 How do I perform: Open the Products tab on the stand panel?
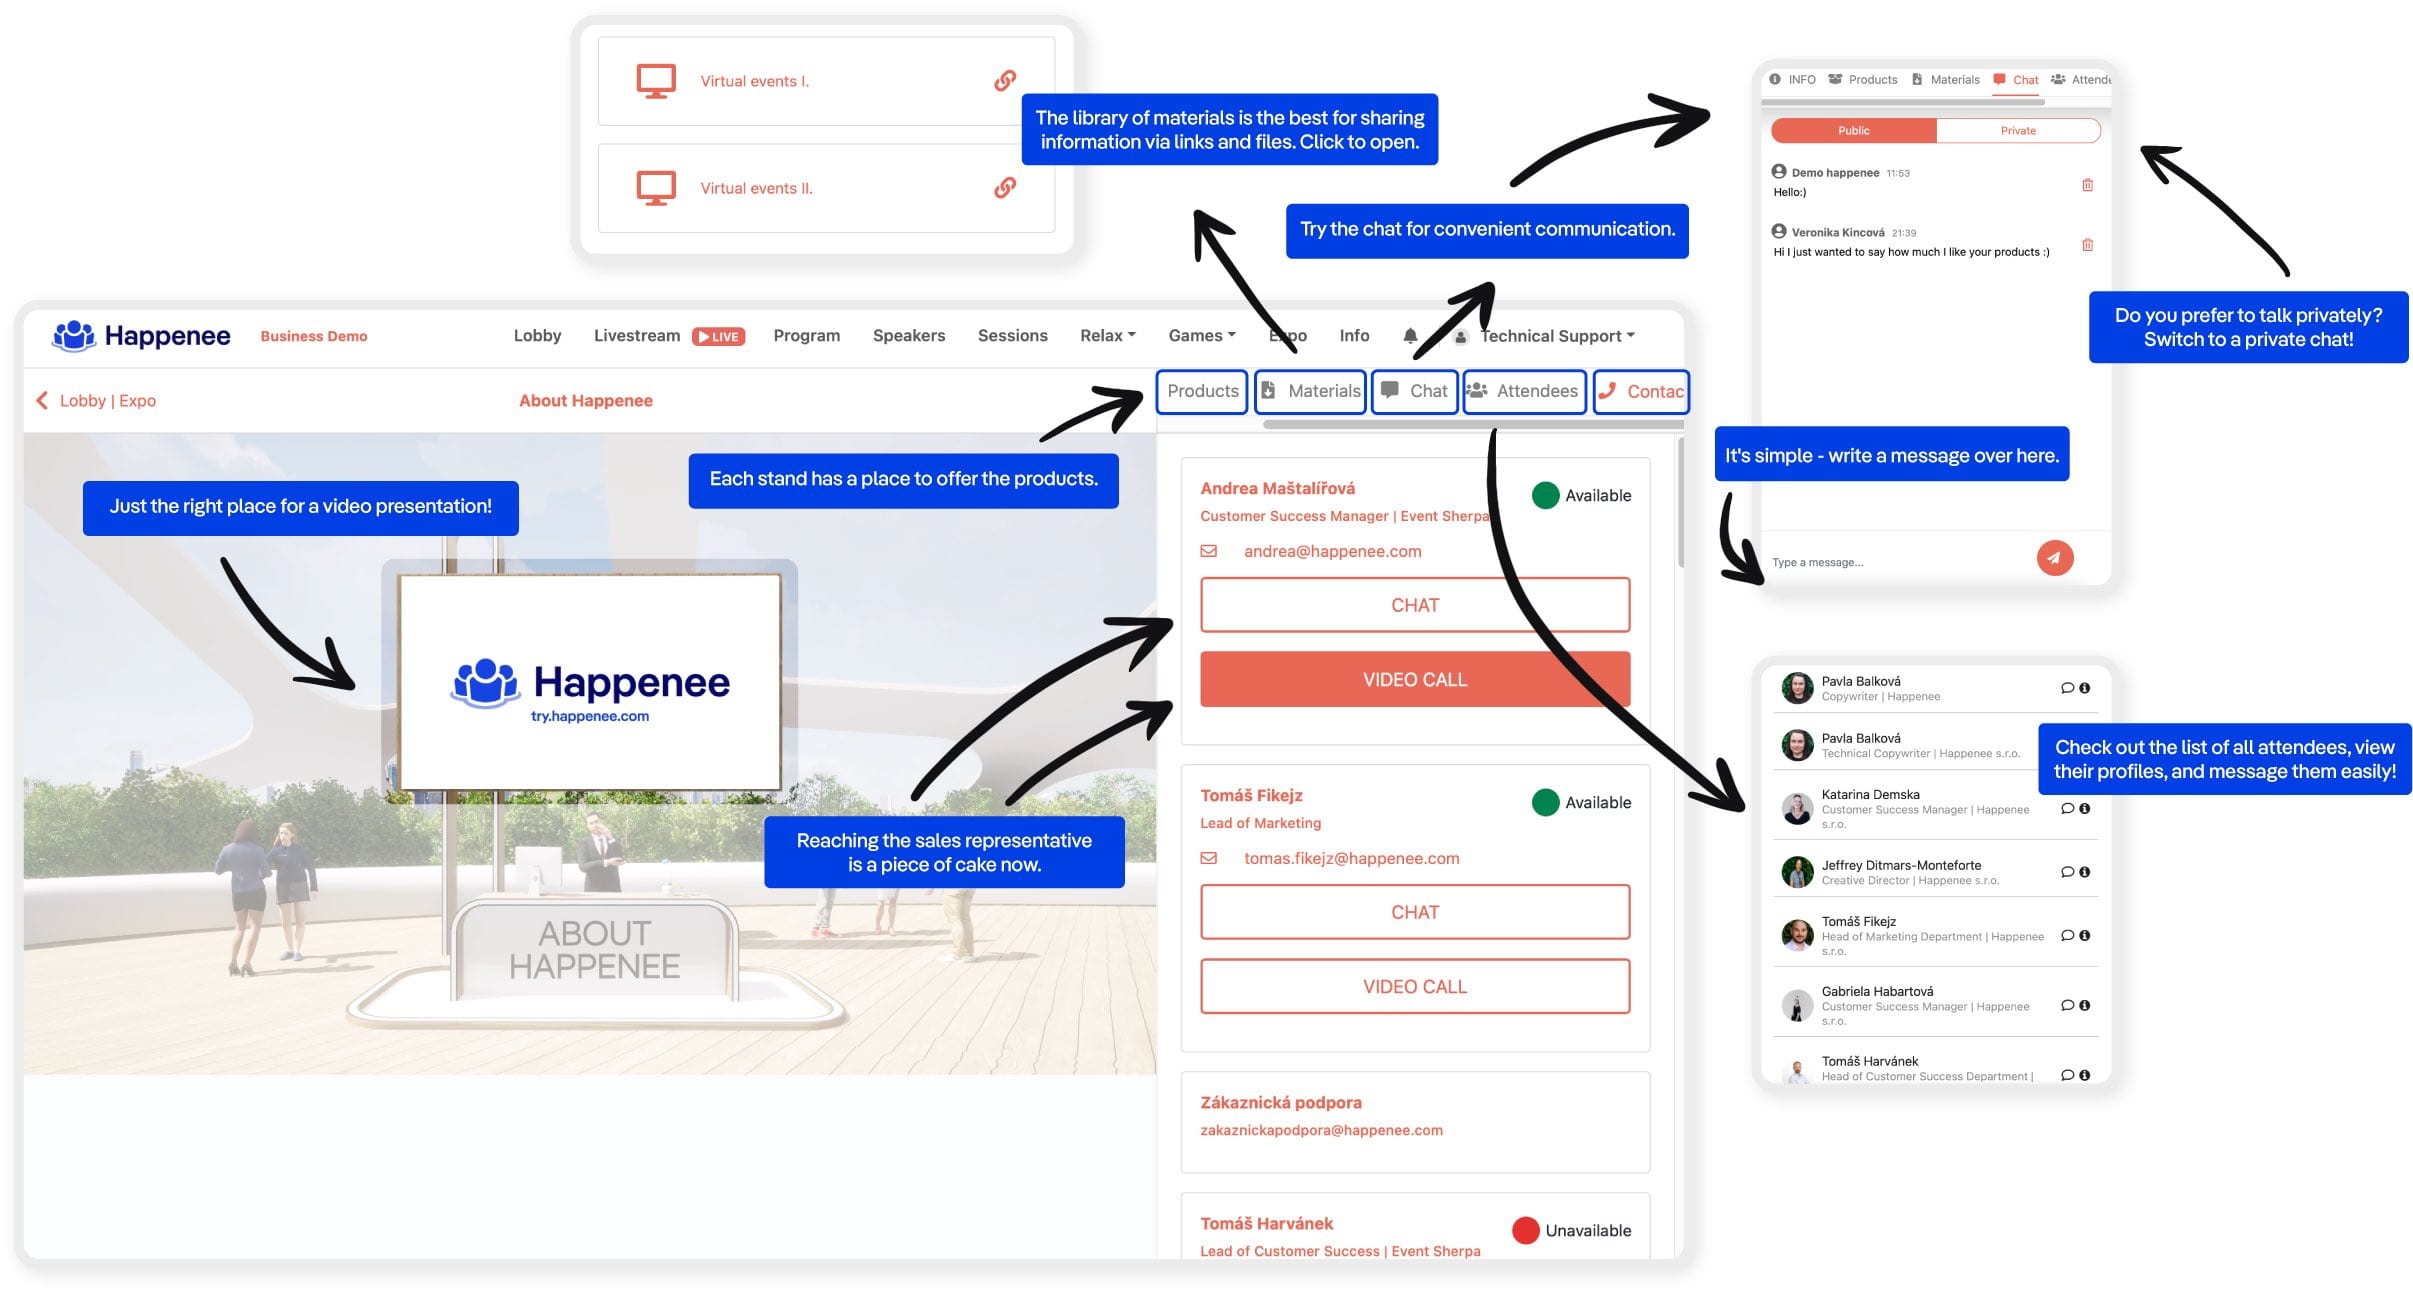[x=1202, y=391]
